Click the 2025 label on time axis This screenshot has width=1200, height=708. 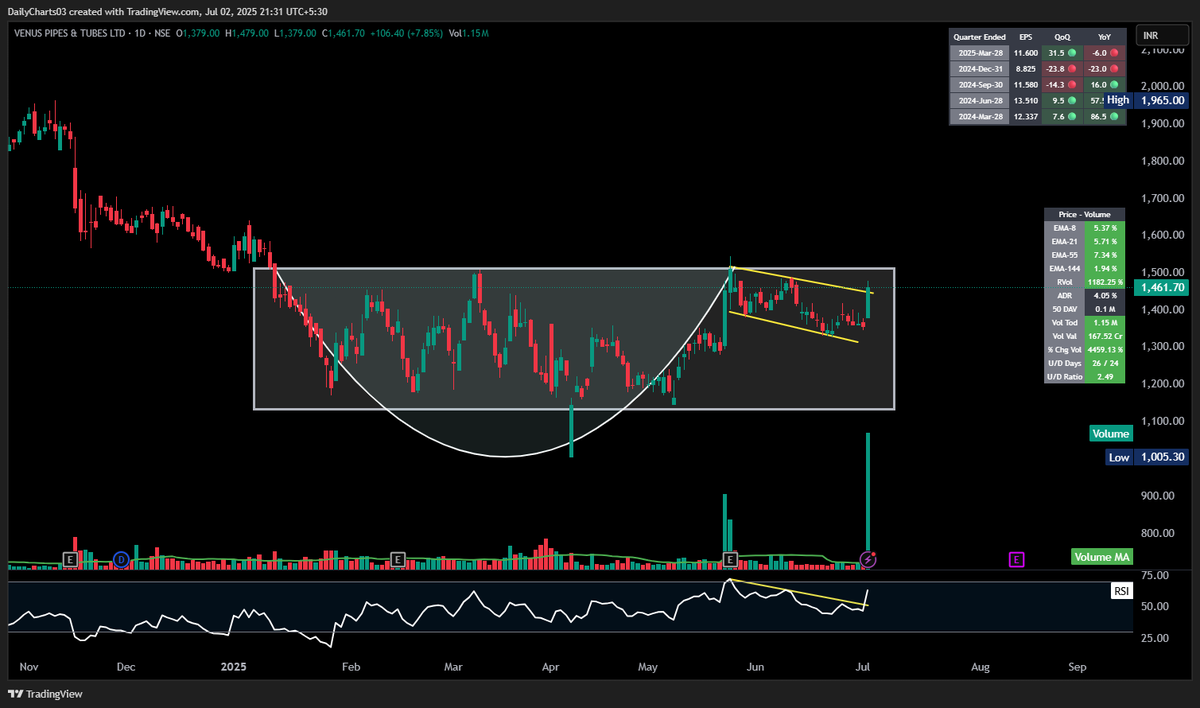coord(233,666)
